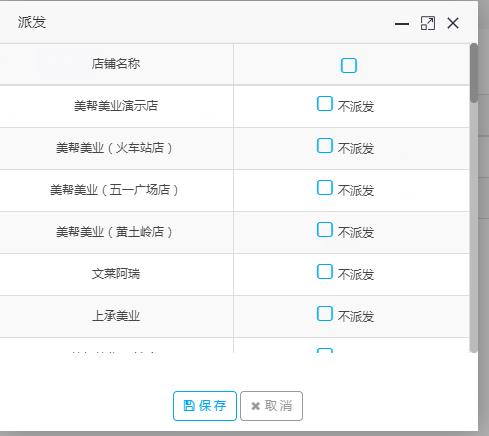
Task: Click the 取消 button
Action: click(x=271, y=406)
